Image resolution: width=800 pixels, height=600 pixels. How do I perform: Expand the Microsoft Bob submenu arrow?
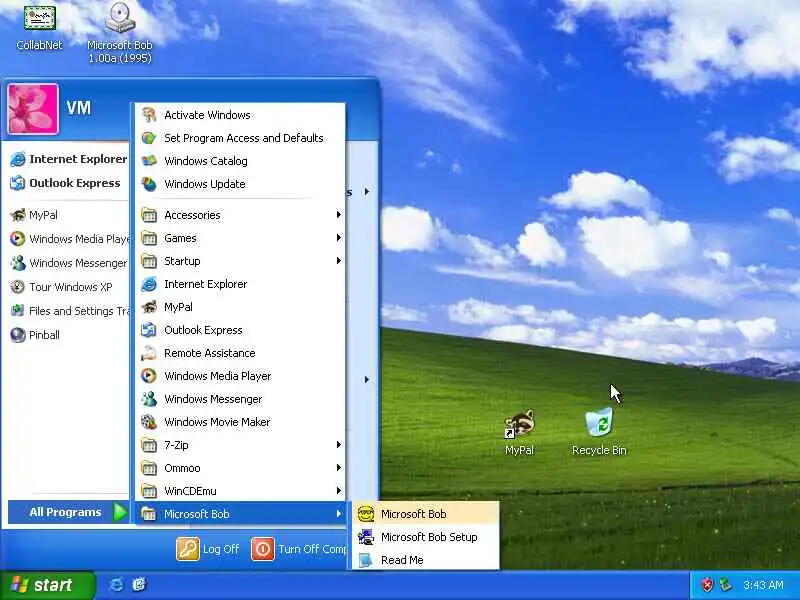click(338, 514)
